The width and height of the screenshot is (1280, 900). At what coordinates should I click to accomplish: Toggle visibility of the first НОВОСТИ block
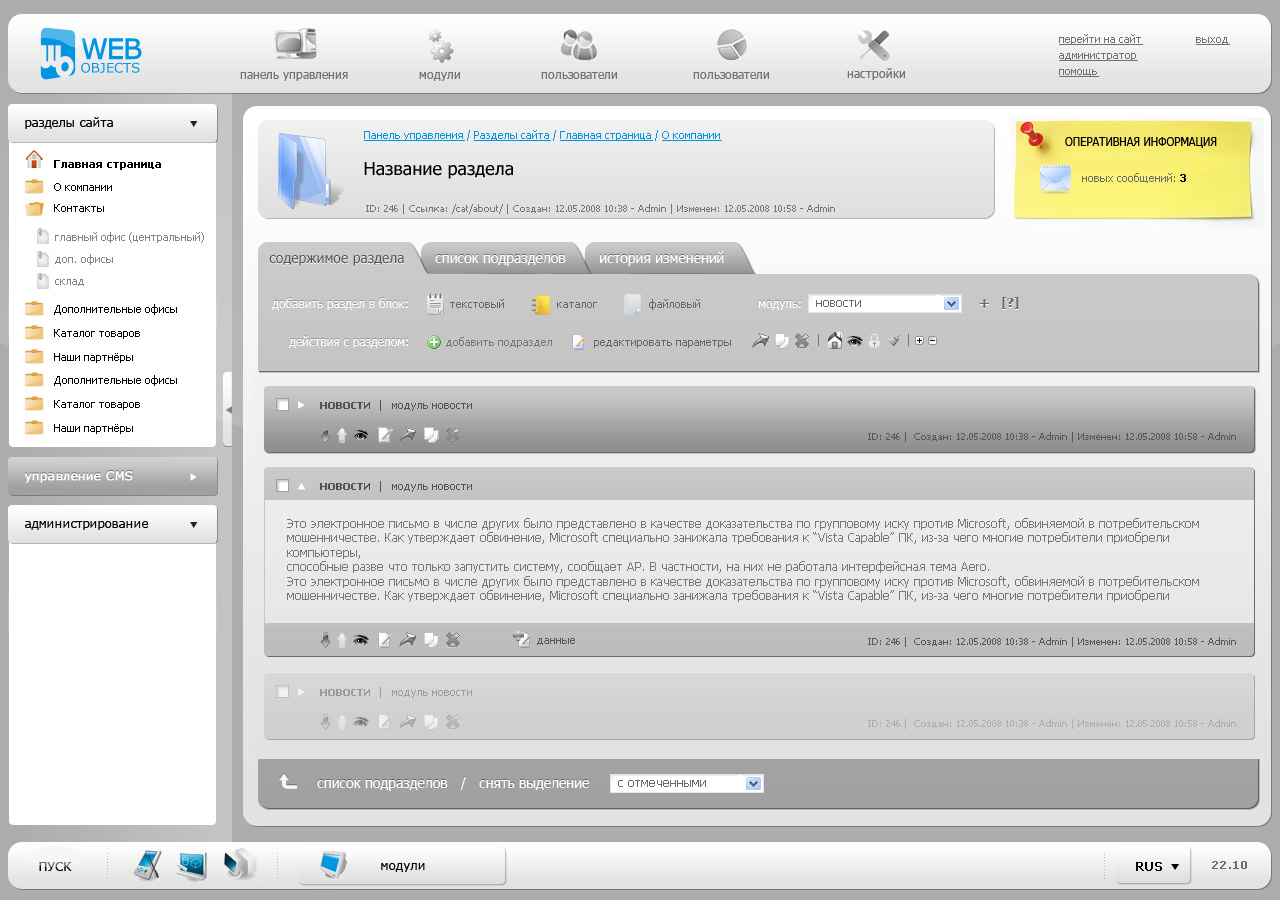coord(361,435)
